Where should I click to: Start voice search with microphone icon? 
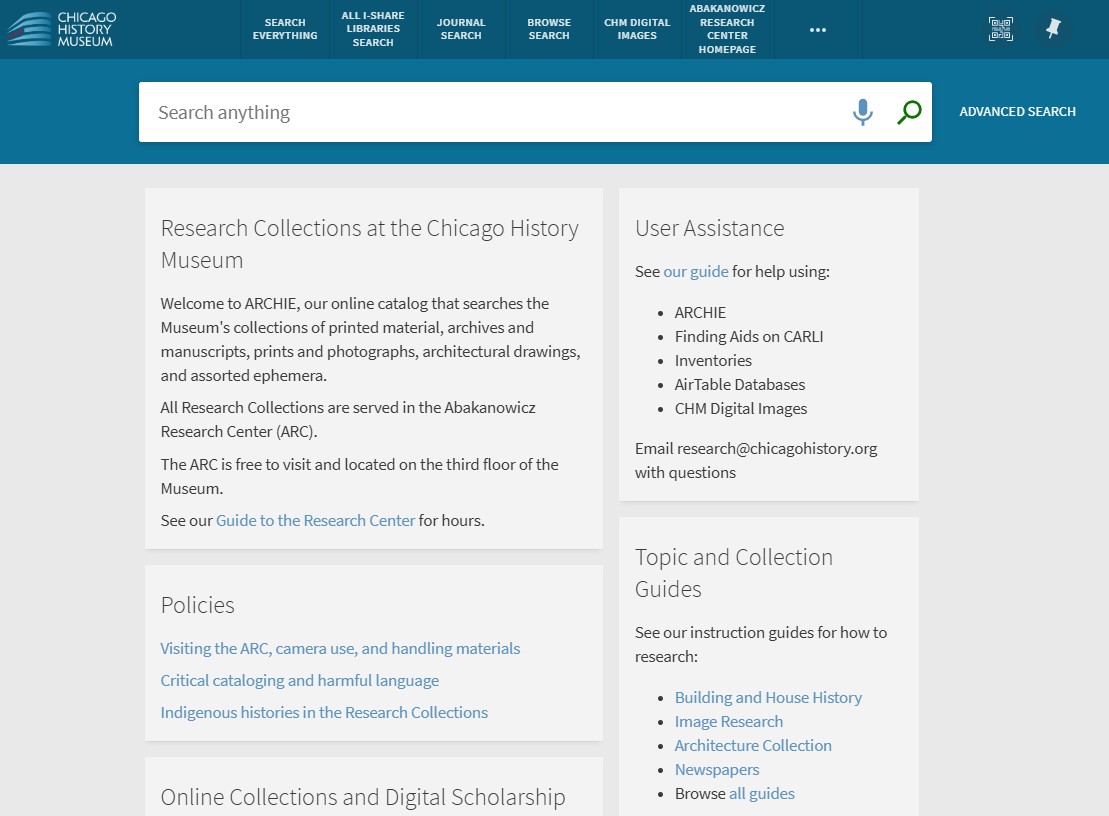tap(862, 112)
